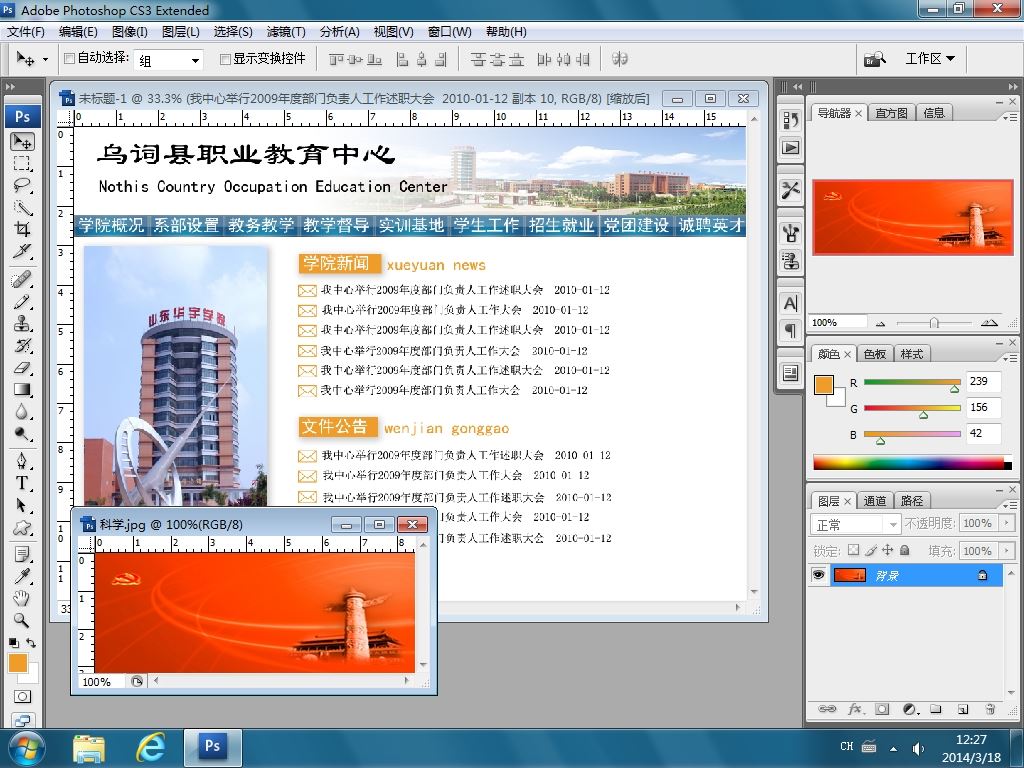Click the foreground color swatch in Color panel
The image size is (1024, 768).
coord(824,385)
